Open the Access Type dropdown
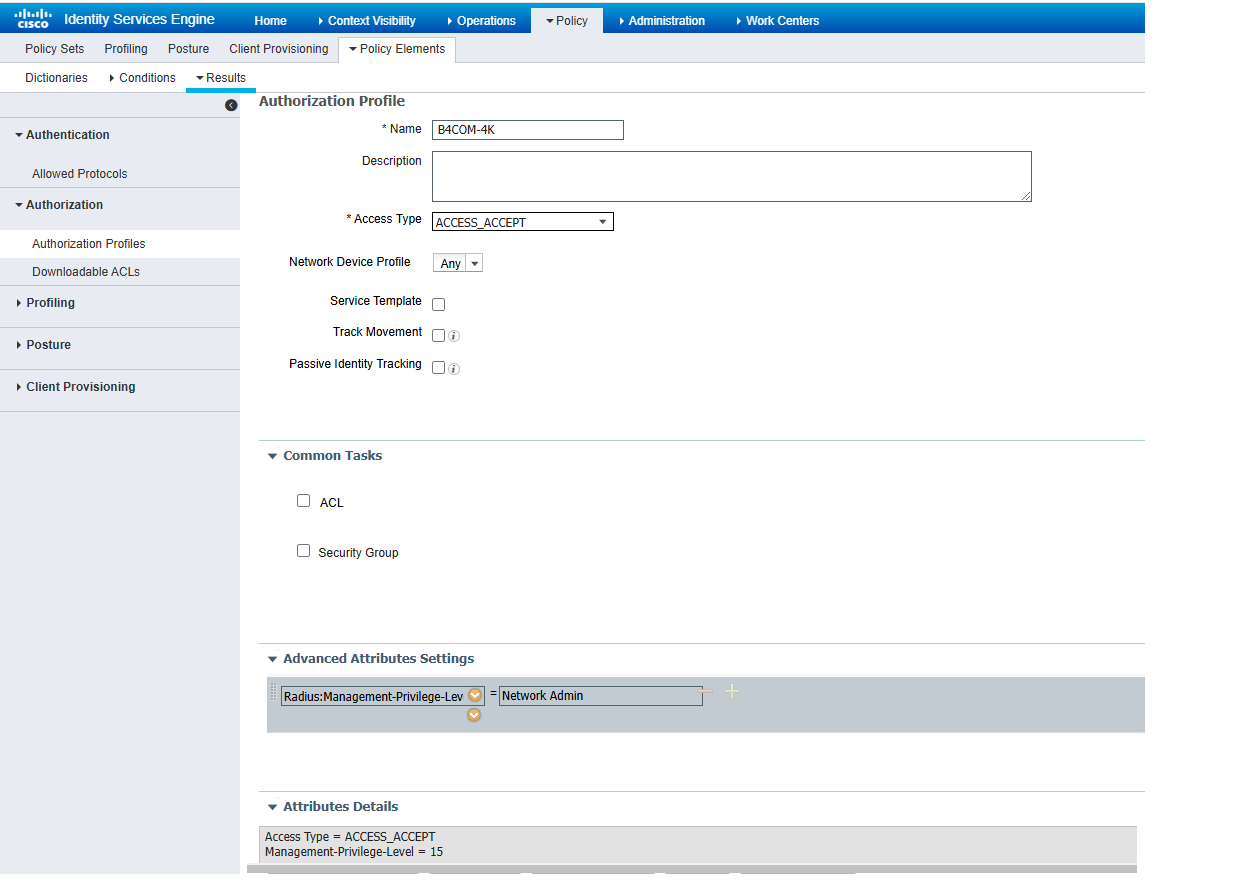The image size is (1234, 889). (x=522, y=222)
